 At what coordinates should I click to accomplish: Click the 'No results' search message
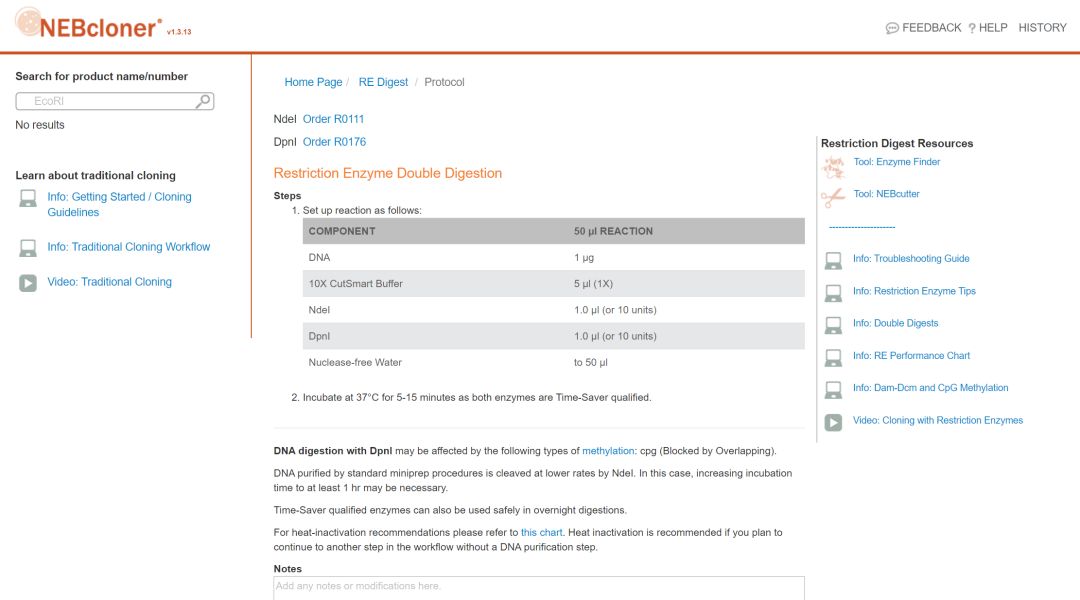(x=40, y=125)
